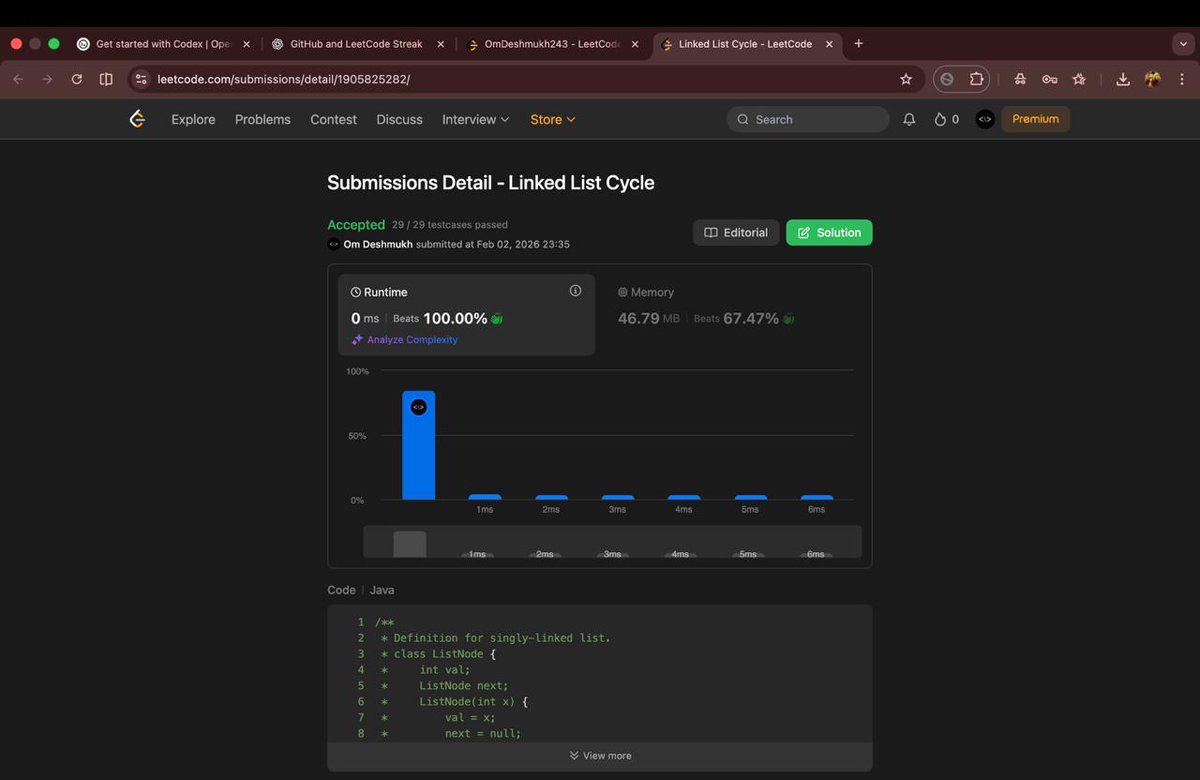This screenshot has width=1200, height=780.
Task: Open the browser downloads icon
Action: tap(1123, 79)
